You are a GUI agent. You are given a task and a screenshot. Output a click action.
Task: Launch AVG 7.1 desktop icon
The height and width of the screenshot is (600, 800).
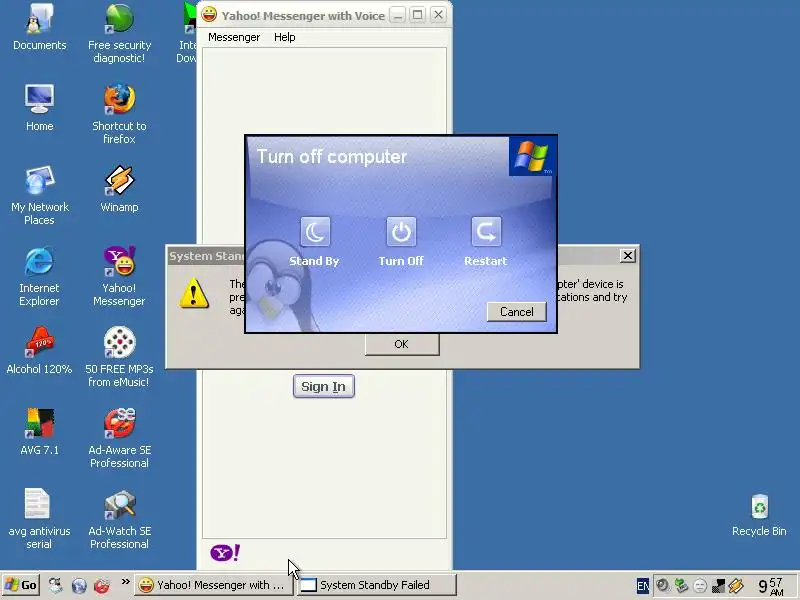click(39, 431)
